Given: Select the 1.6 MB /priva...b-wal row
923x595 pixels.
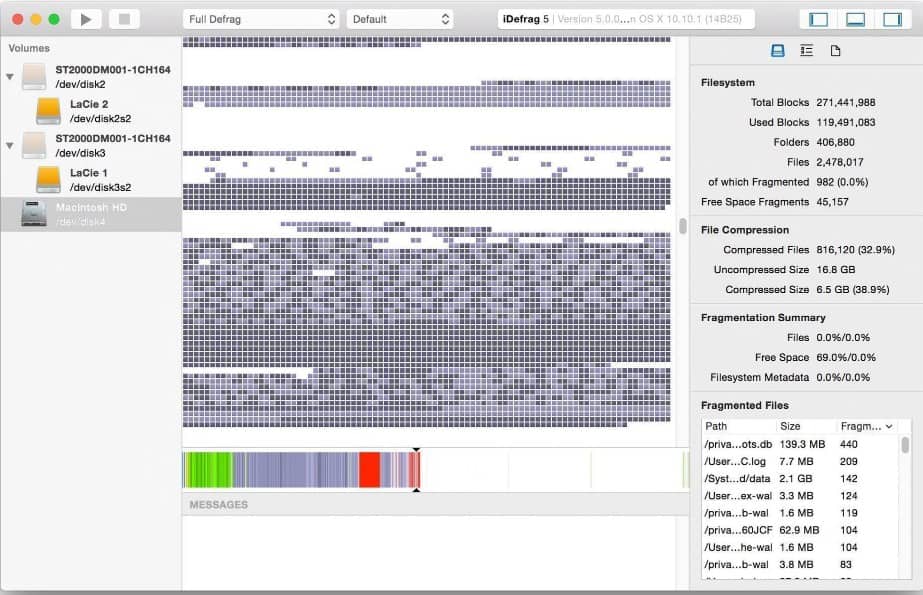Looking at the screenshot, I should point(800,513).
